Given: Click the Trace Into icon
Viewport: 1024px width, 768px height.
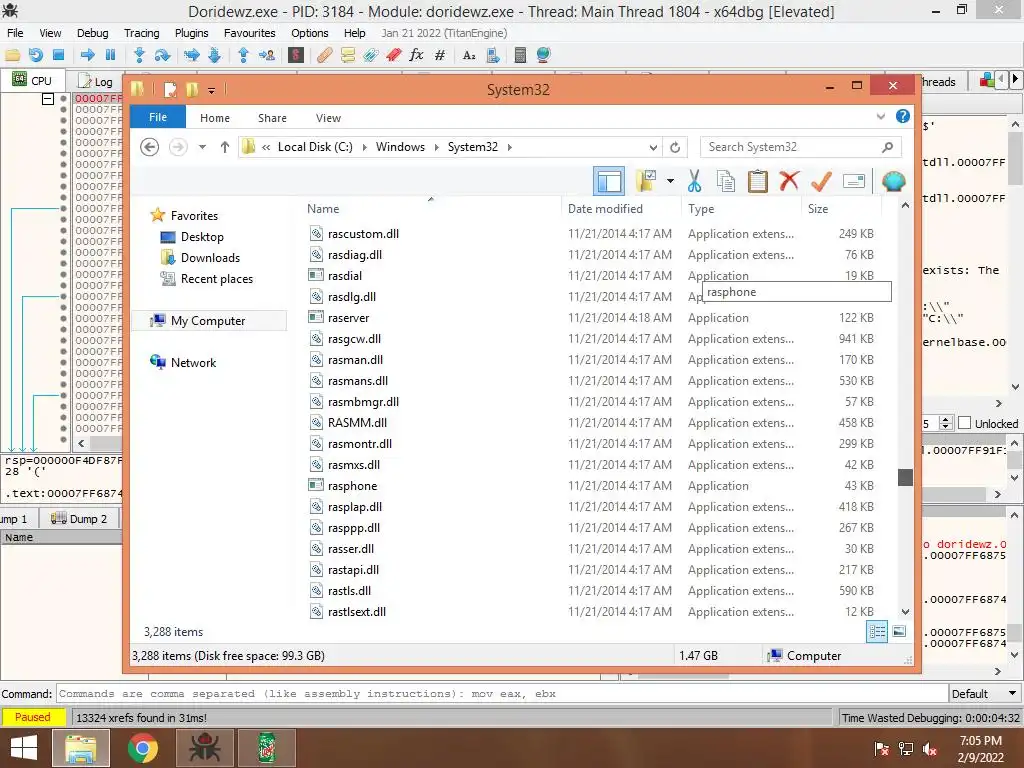Looking at the screenshot, I should pos(191,55).
